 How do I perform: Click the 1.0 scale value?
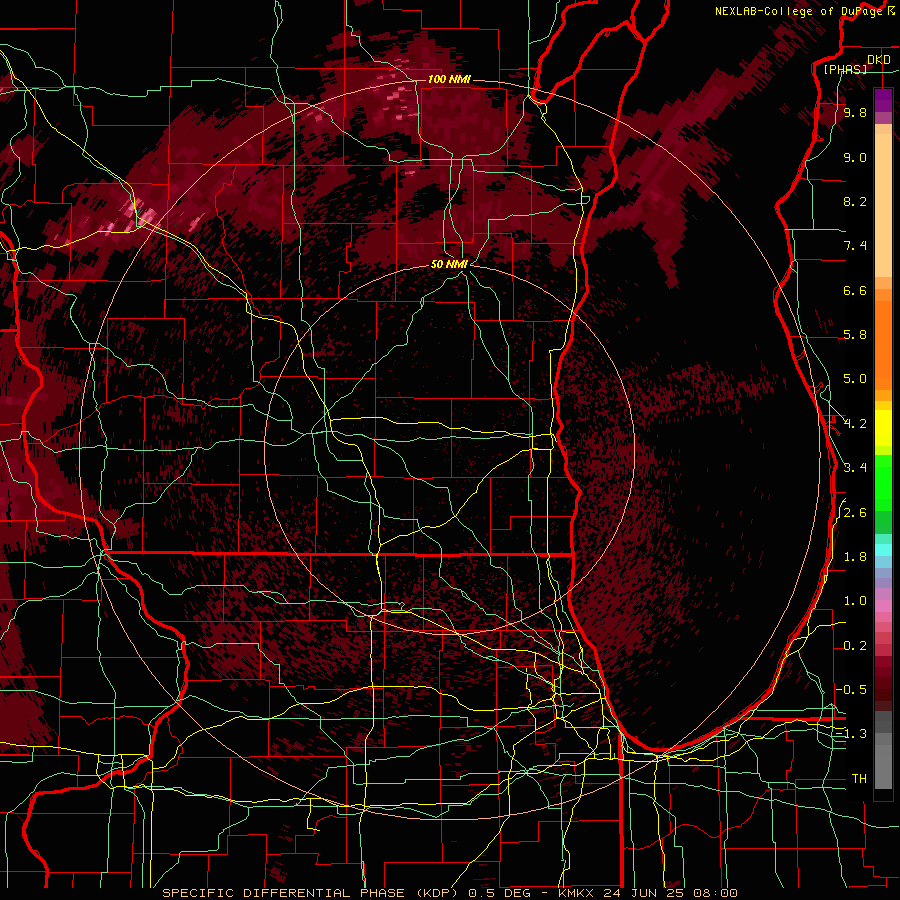[855, 601]
